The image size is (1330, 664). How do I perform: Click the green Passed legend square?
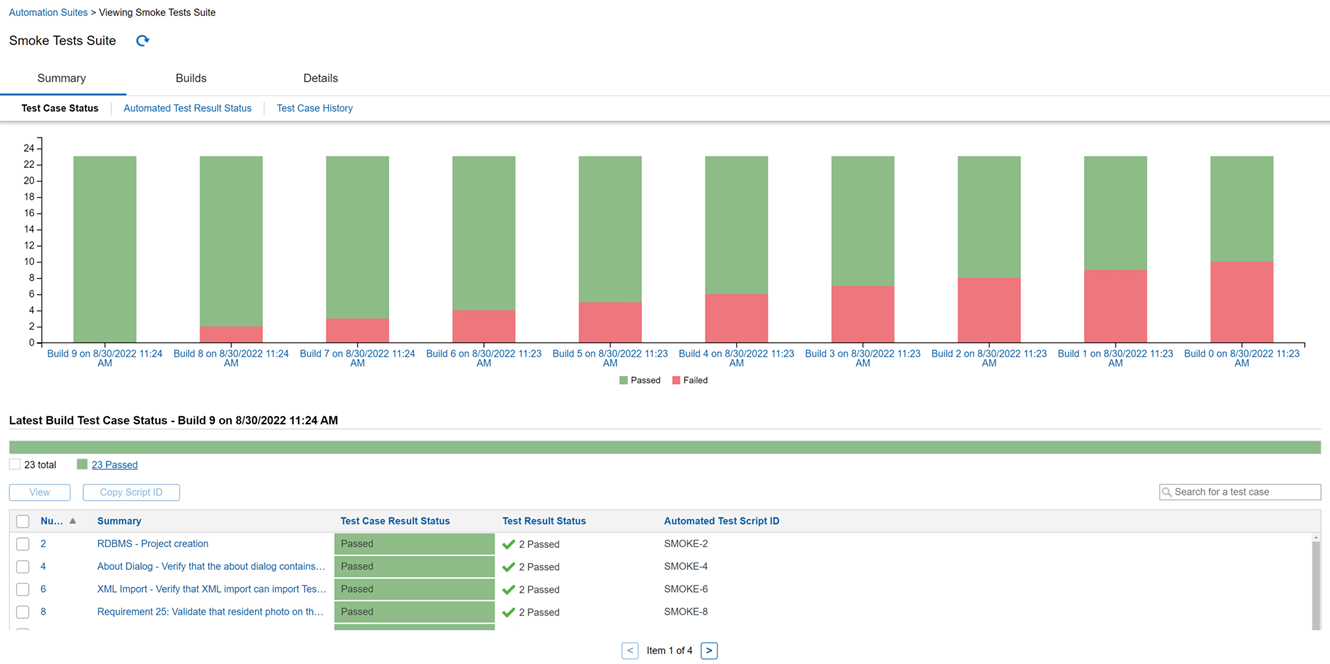623,380
